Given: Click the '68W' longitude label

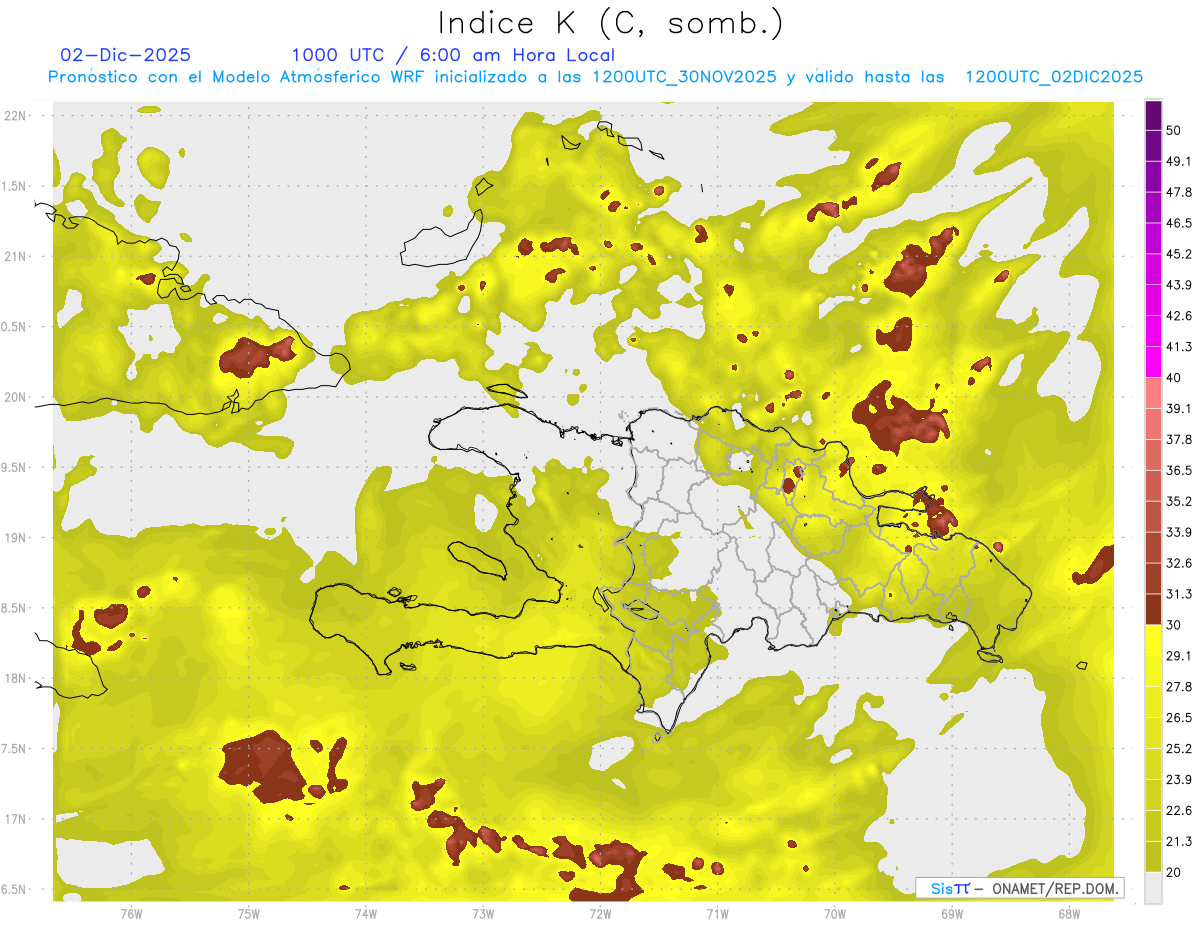Looking at the screenshot, I should [x=1069, y=914].
